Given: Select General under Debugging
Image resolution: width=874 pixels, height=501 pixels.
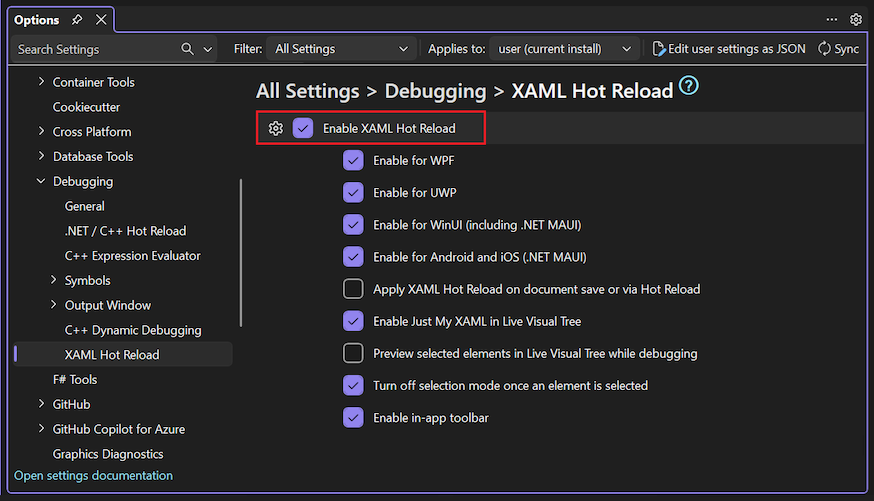Looking at the screenshot, I should (x=84, y=206).
